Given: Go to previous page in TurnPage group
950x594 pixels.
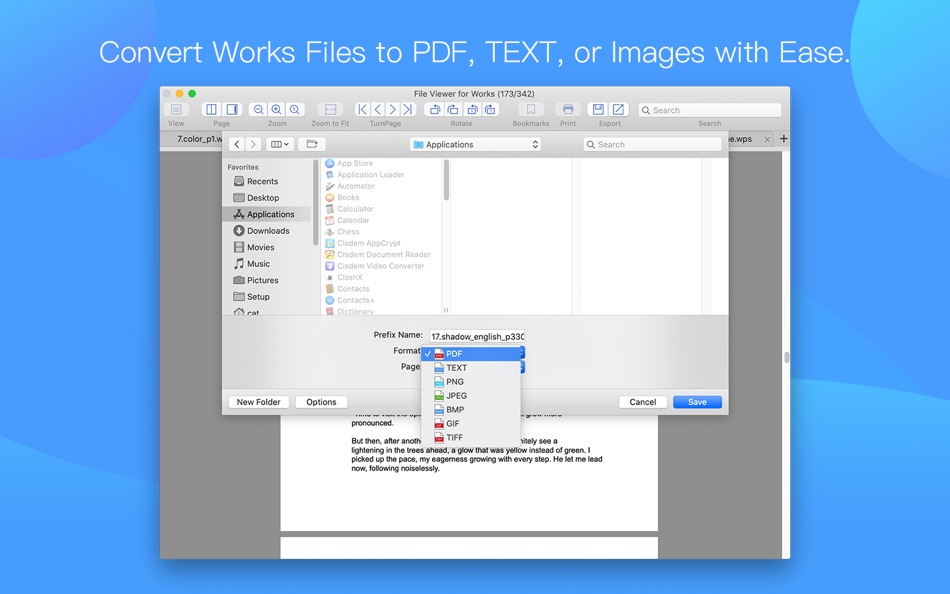Looking at the screenshot, I should (x=377, y=110).
